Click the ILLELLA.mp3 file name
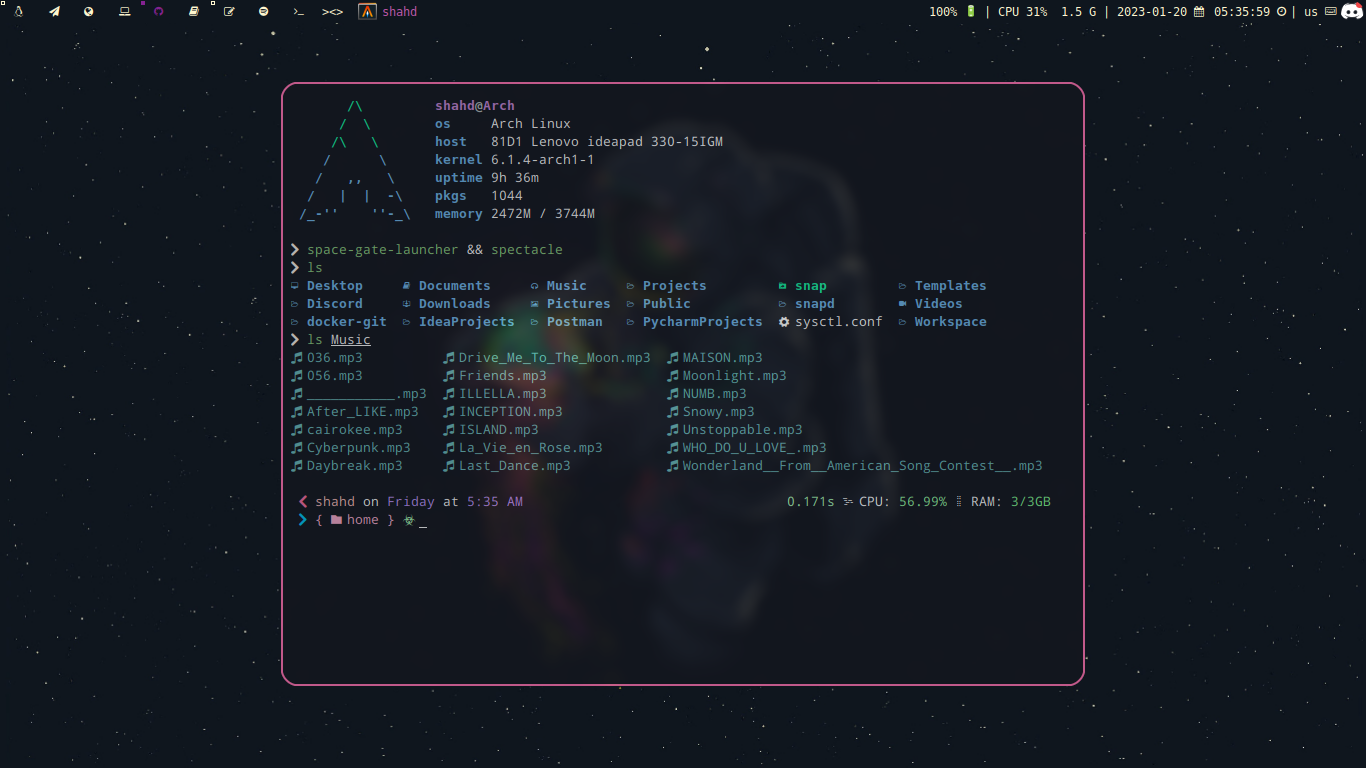The image size is (1366, 768). coord(503,394)
